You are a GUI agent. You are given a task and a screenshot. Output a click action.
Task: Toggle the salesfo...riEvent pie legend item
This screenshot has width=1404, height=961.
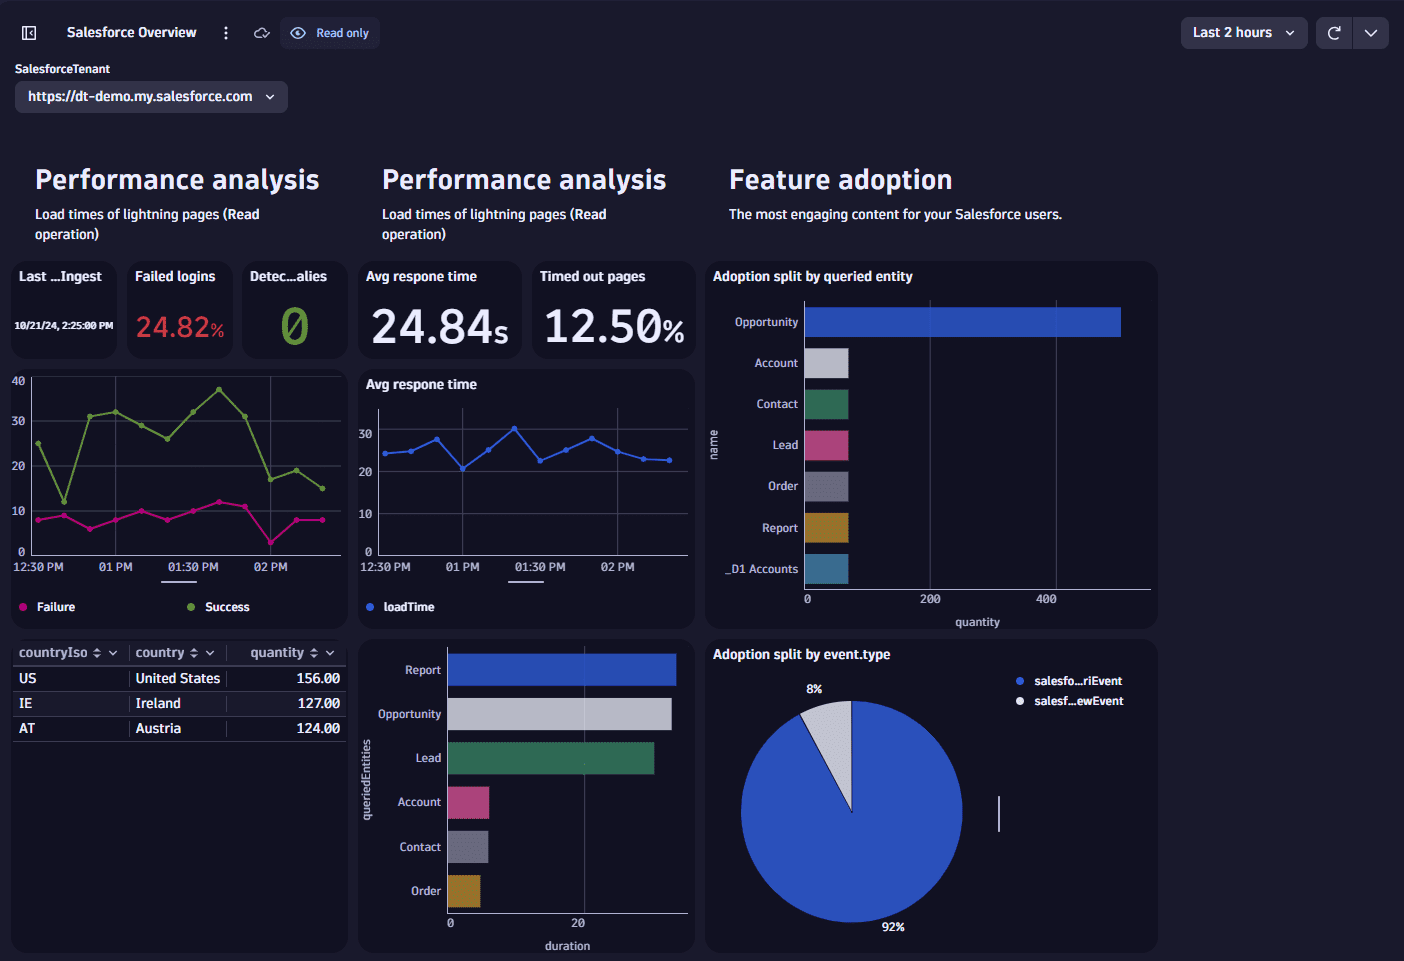tap(1069, 681)
